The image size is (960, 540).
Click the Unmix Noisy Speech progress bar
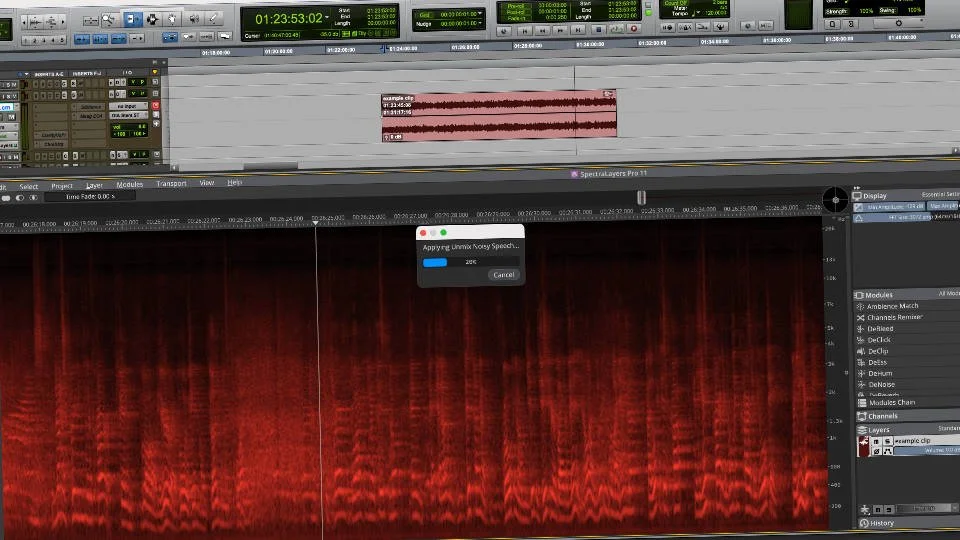click(470, 262)
